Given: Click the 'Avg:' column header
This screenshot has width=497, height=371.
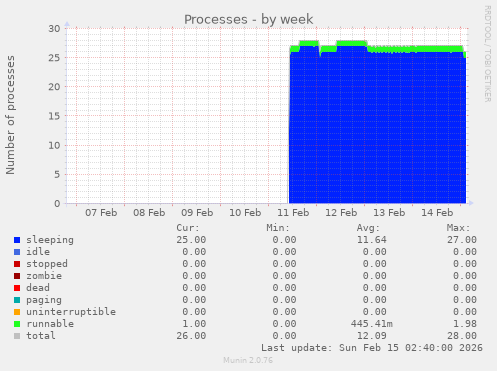Looking at the screenshot, I should click(368, 228).
